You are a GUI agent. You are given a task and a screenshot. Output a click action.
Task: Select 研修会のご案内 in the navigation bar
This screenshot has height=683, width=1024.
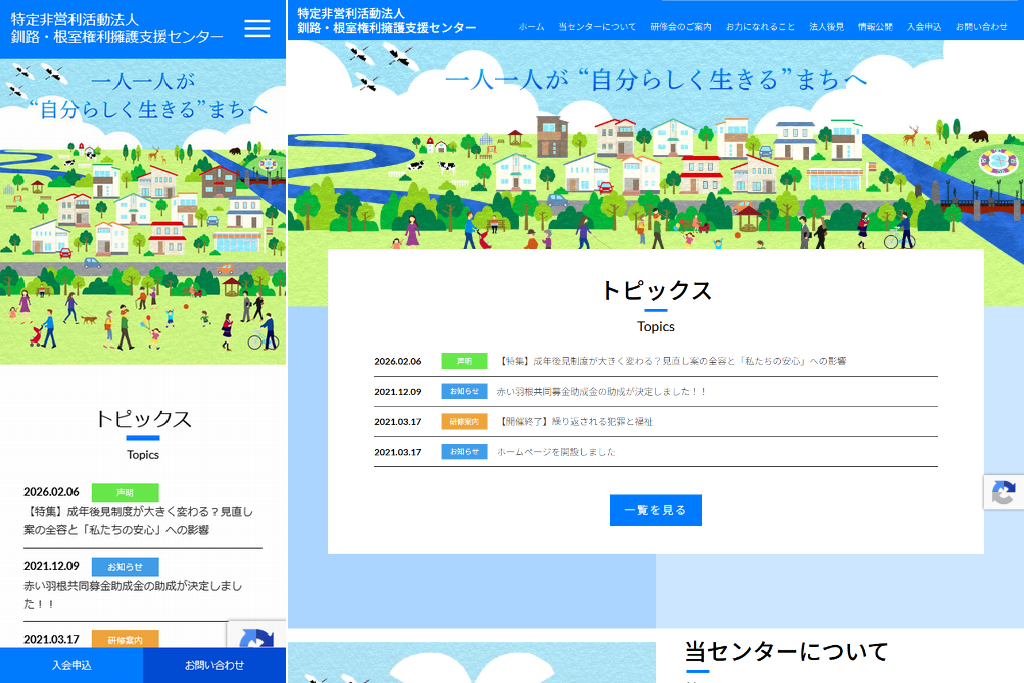(x=680, y=27)
